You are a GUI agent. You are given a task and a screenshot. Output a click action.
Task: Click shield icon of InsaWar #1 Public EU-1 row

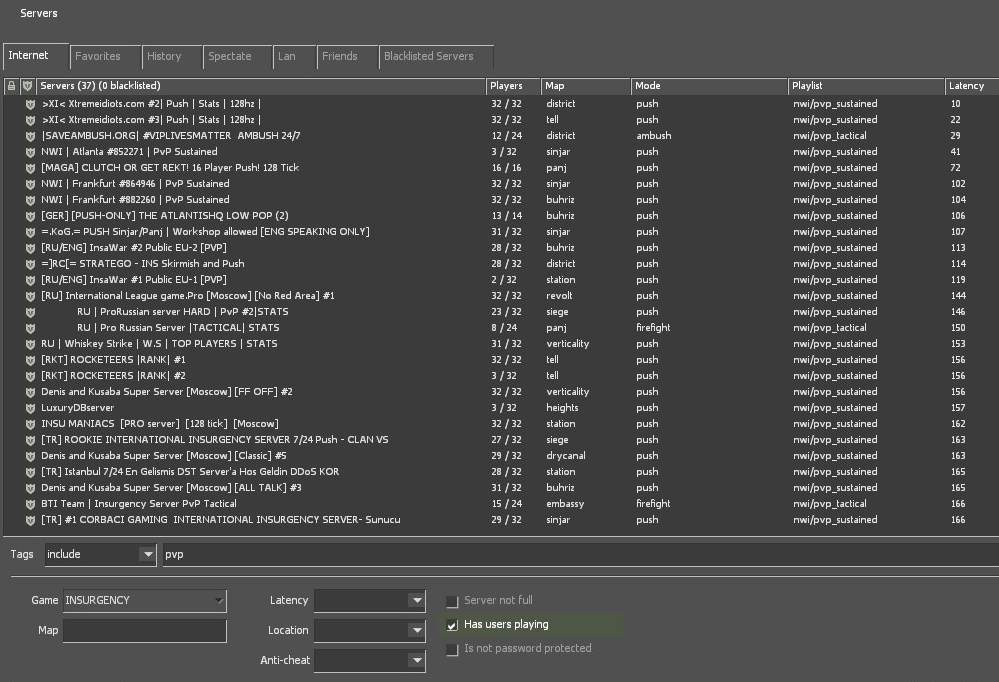(30, 280)
